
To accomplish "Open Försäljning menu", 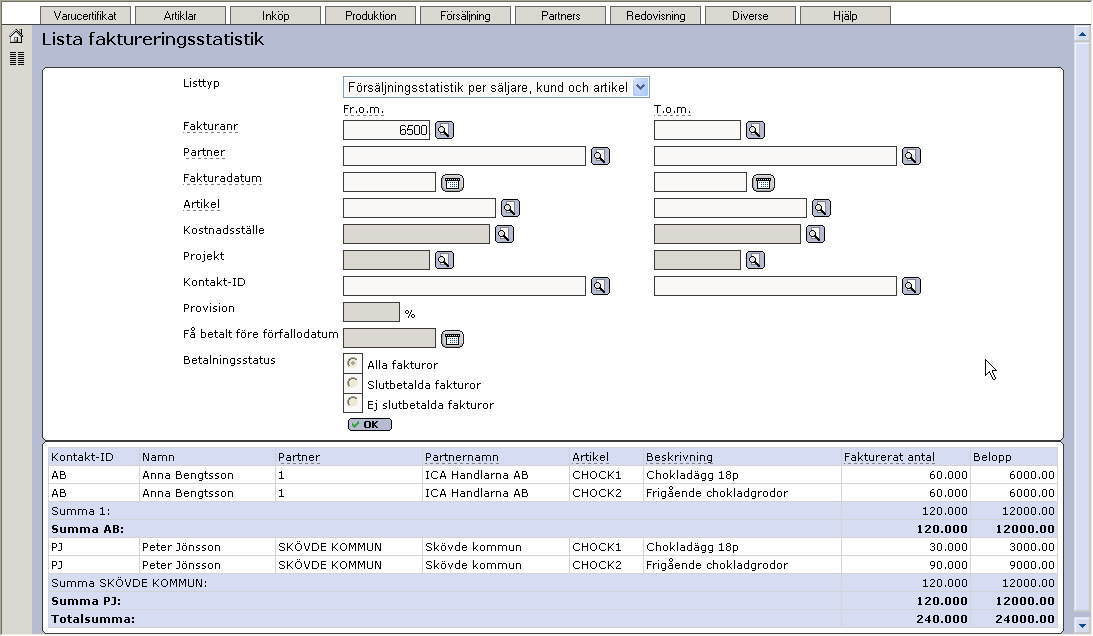I will 465,15.
